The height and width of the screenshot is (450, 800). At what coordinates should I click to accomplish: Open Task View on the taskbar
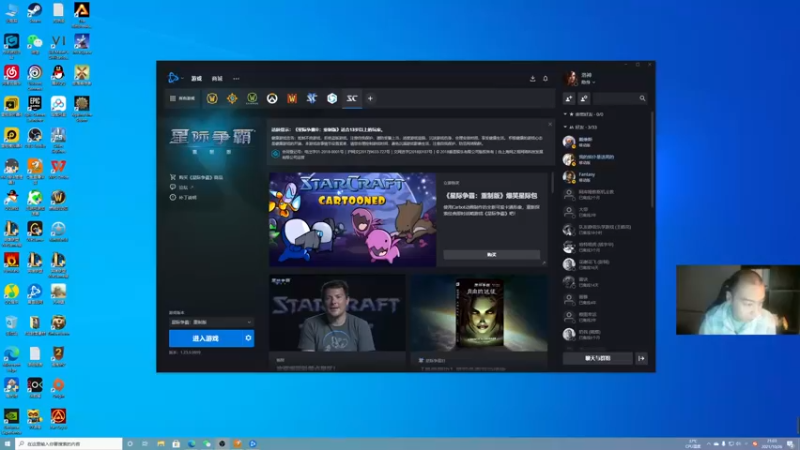point(145,444)
